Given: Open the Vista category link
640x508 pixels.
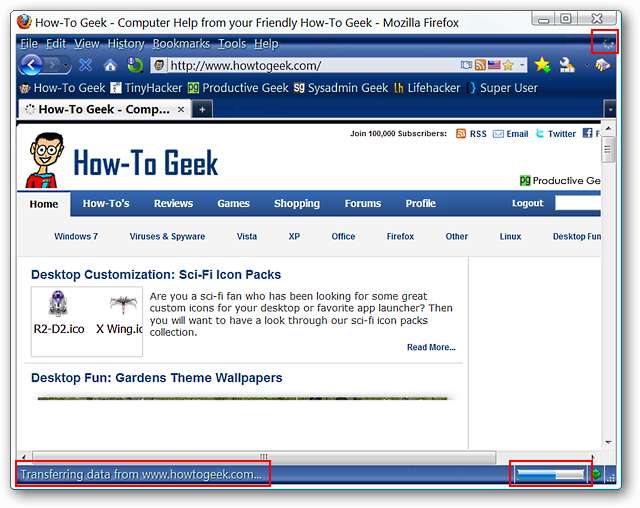Looking at the screenshot, I should [x=247, y=236].
